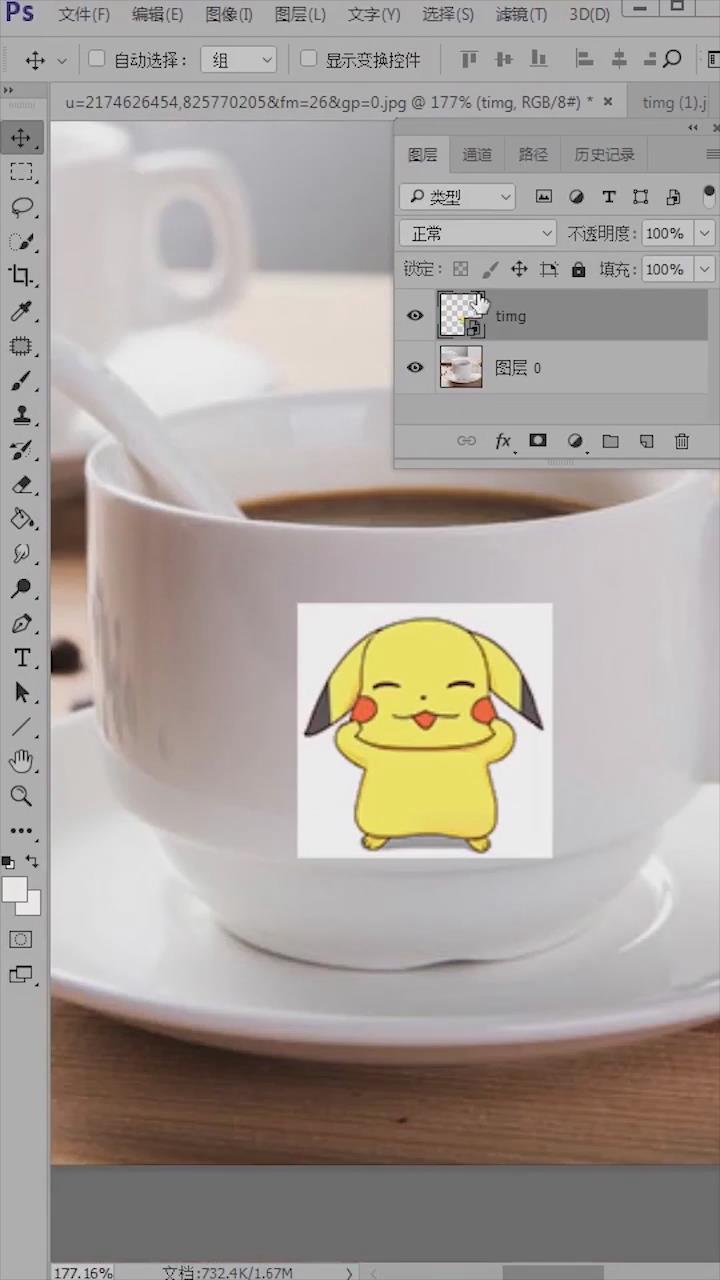Image resolution: width=720 pixels, height=1280 pixels.
Task: Open the 正常 blend mode dropdown
Action: click(x=478, y=234)
